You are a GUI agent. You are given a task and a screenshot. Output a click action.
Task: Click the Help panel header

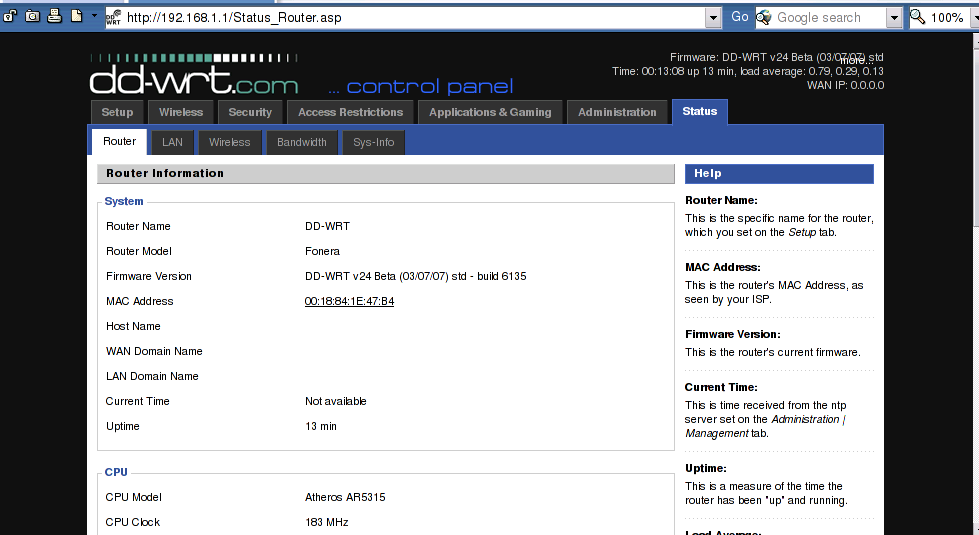tap(779, 174)
